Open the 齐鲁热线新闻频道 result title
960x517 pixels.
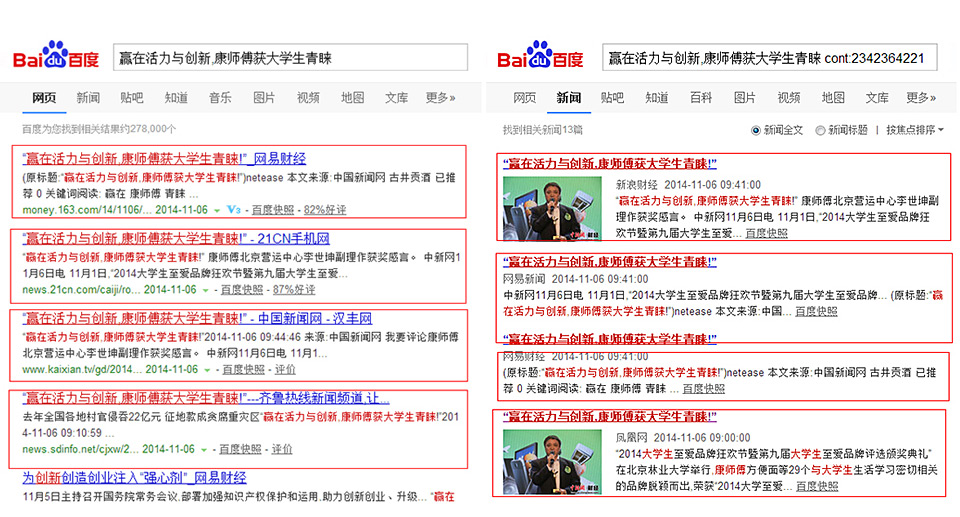pyautogui.click(x=206, y=398)
